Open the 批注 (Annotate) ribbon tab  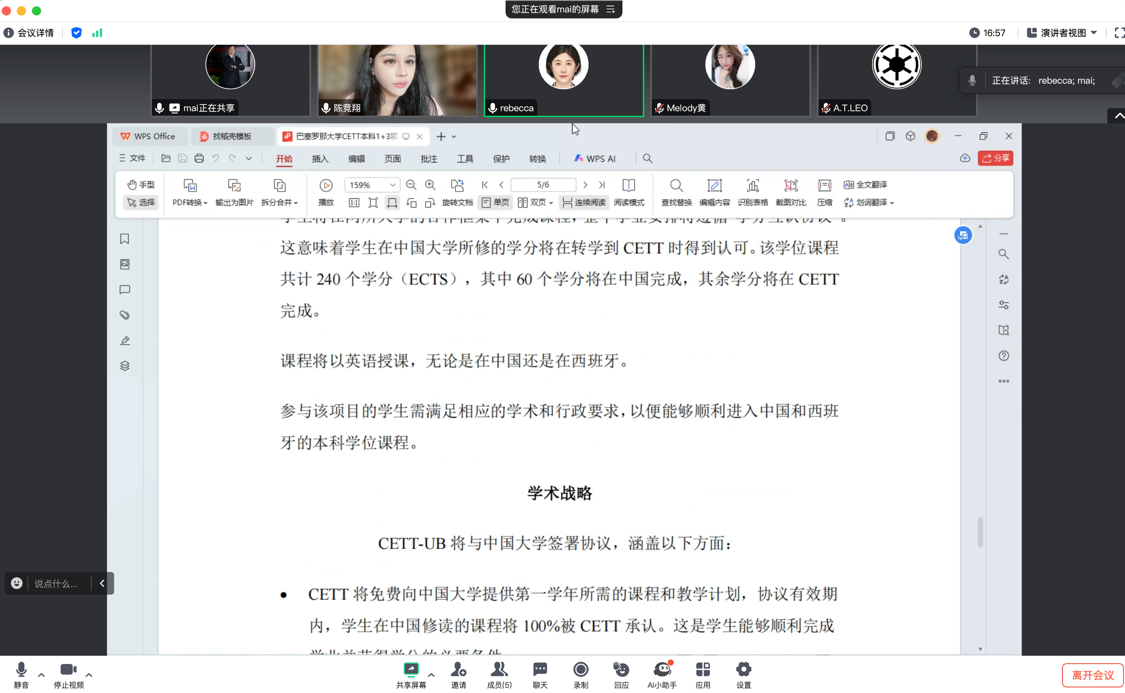tap(429, 159)
